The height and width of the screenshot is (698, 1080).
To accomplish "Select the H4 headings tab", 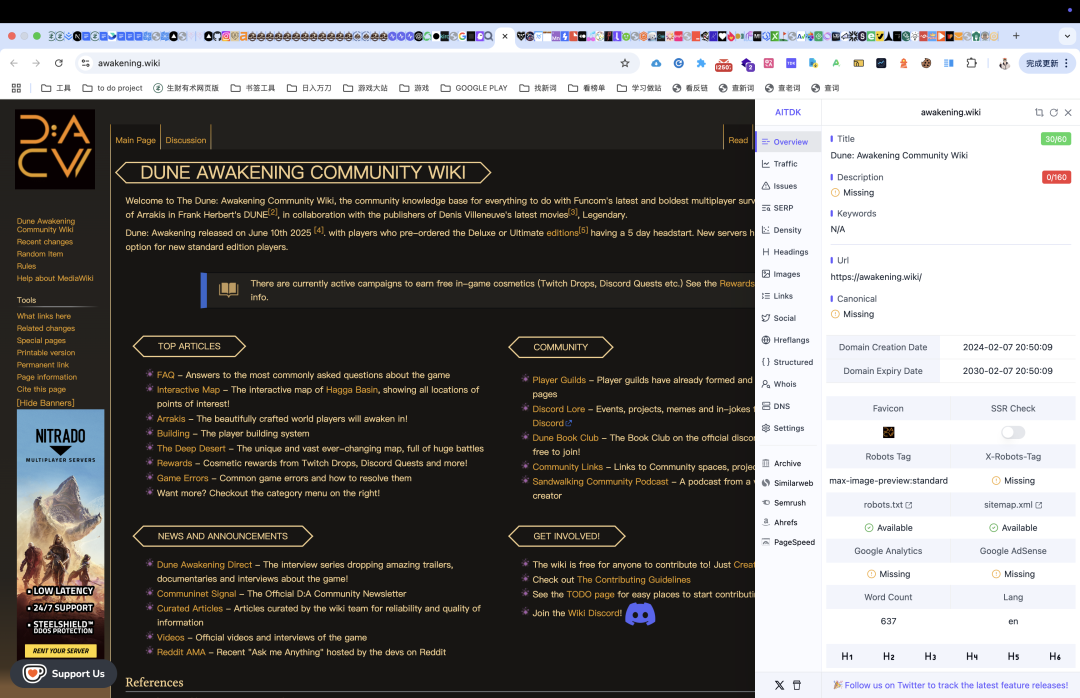I will [x=972, y=657].
